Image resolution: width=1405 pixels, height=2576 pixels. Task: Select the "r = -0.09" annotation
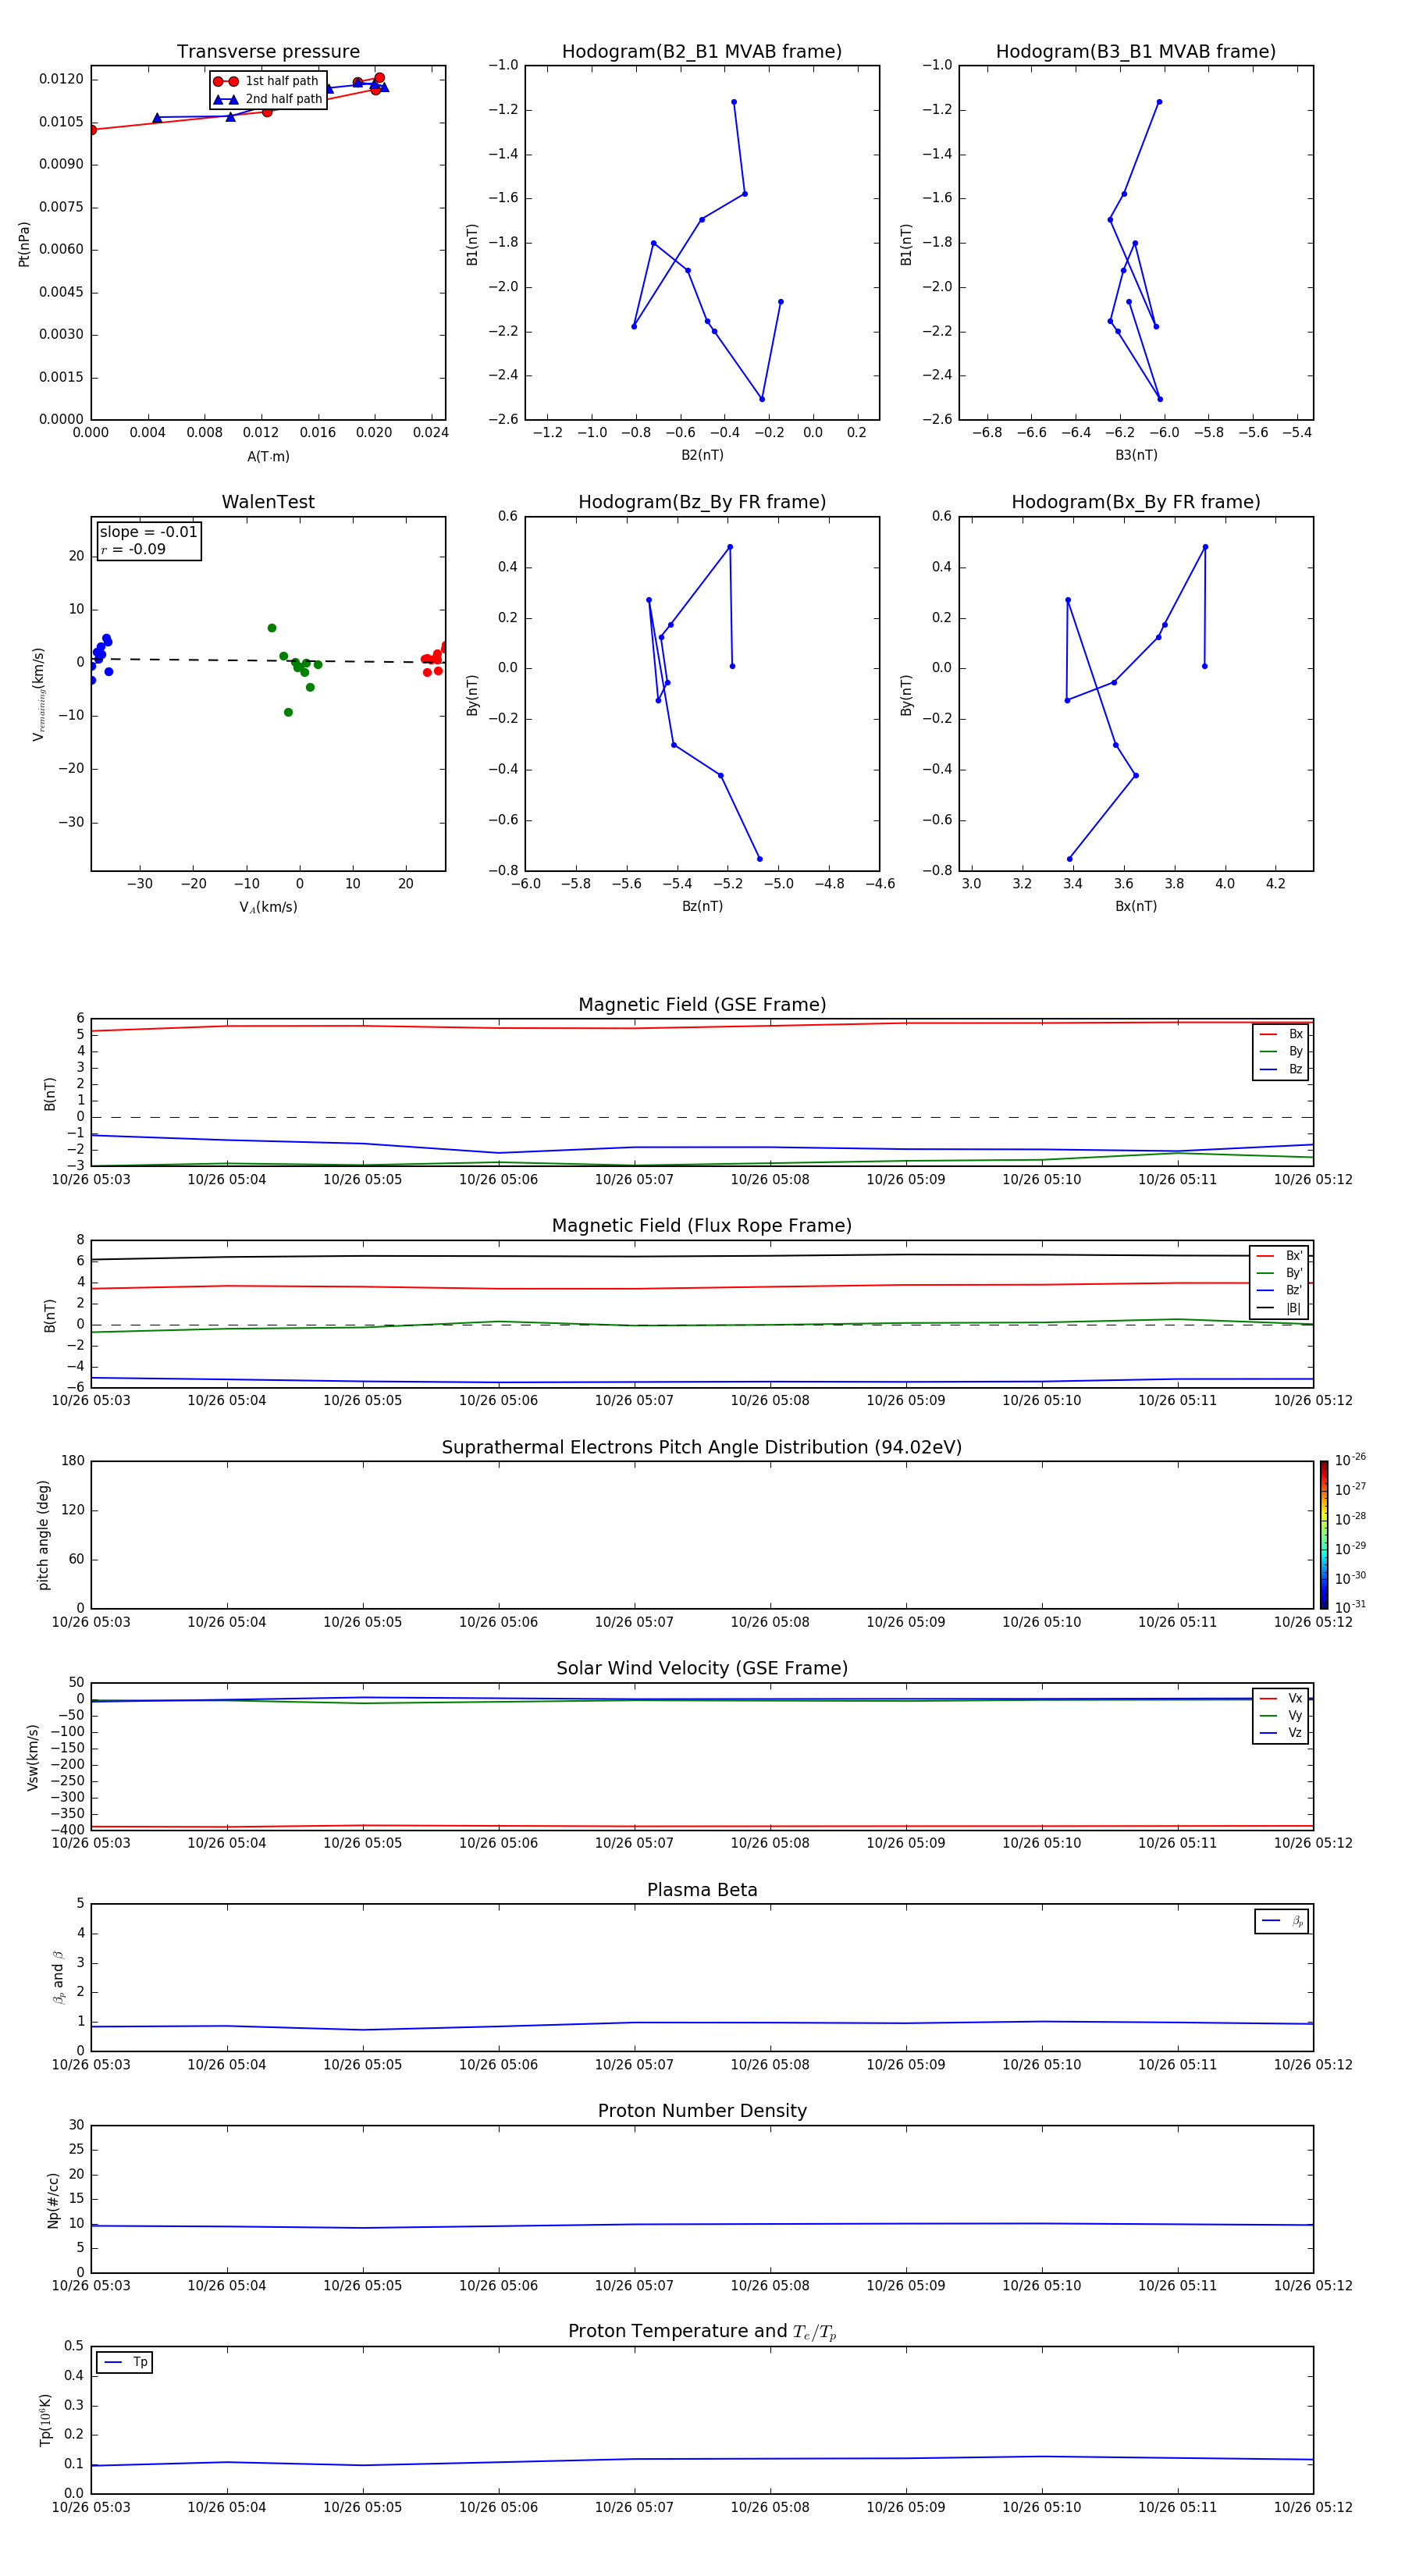point(133,549)
